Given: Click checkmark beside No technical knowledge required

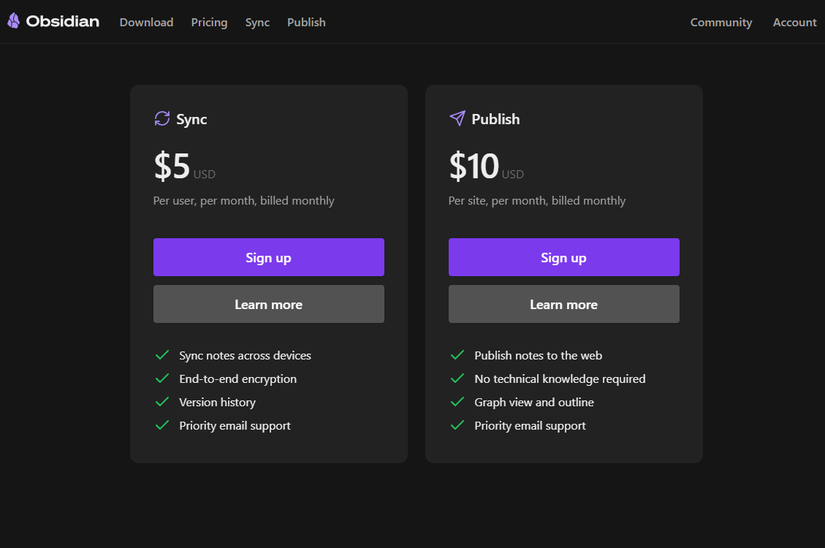Looking at the screenshot, I should click(x=457, y=379).
